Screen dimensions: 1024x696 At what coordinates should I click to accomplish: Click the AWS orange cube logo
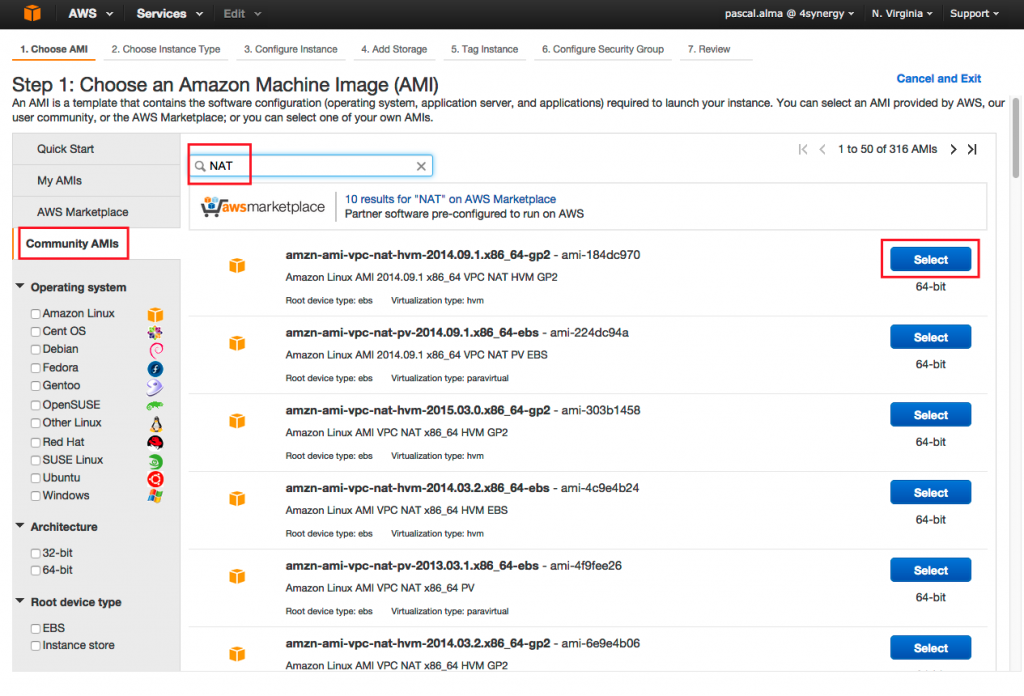click(32, 13)
